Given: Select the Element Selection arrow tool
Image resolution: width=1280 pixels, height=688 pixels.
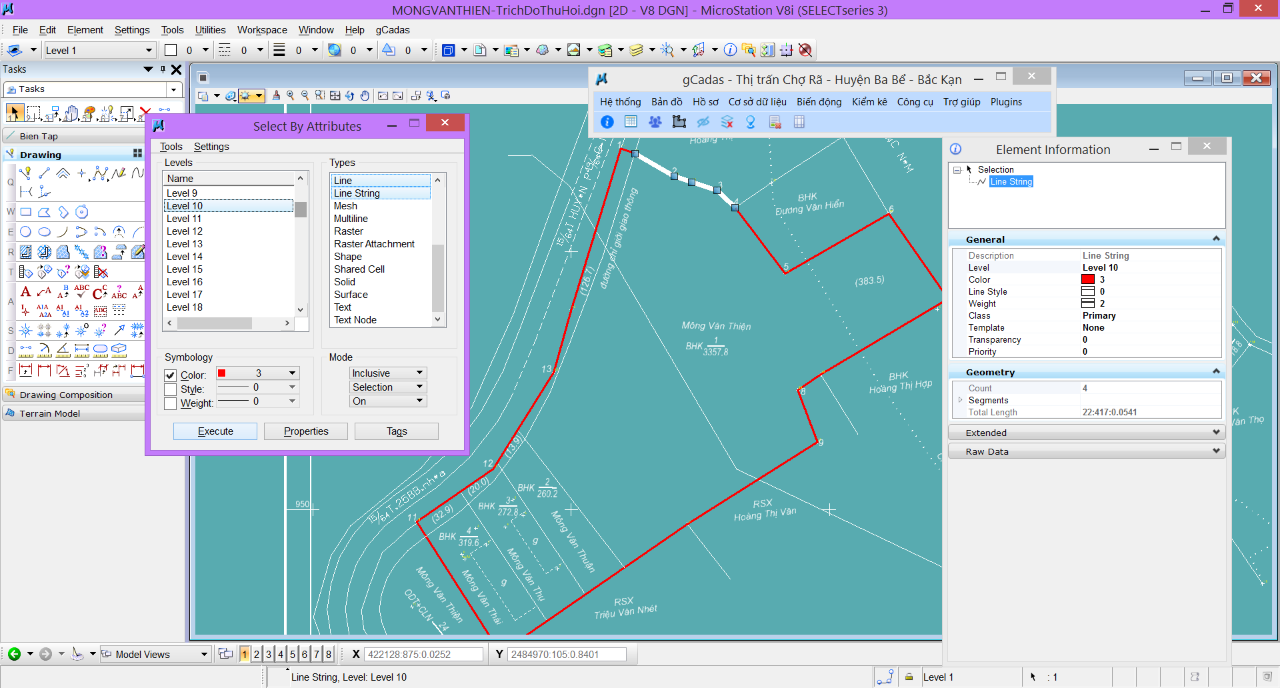Looking at the screenshot, I should 15,113.
